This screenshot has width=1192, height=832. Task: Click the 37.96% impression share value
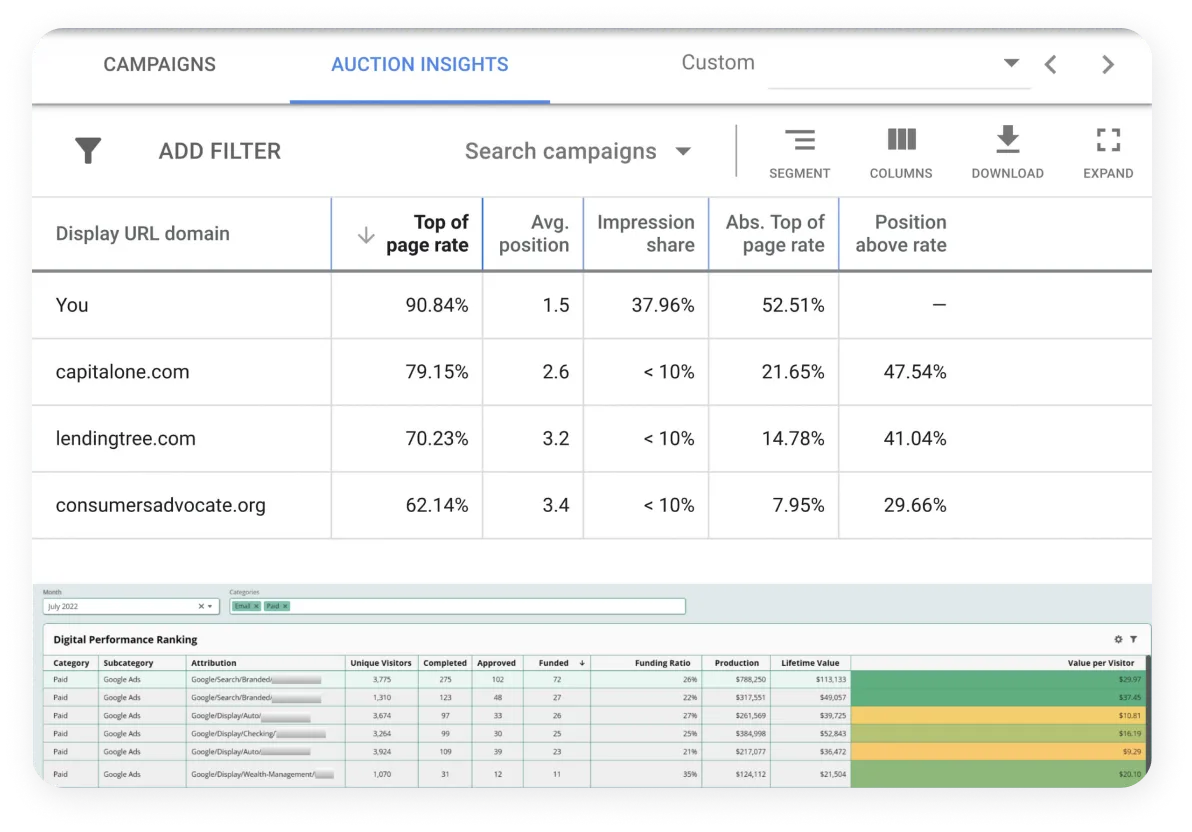(663, 305)
